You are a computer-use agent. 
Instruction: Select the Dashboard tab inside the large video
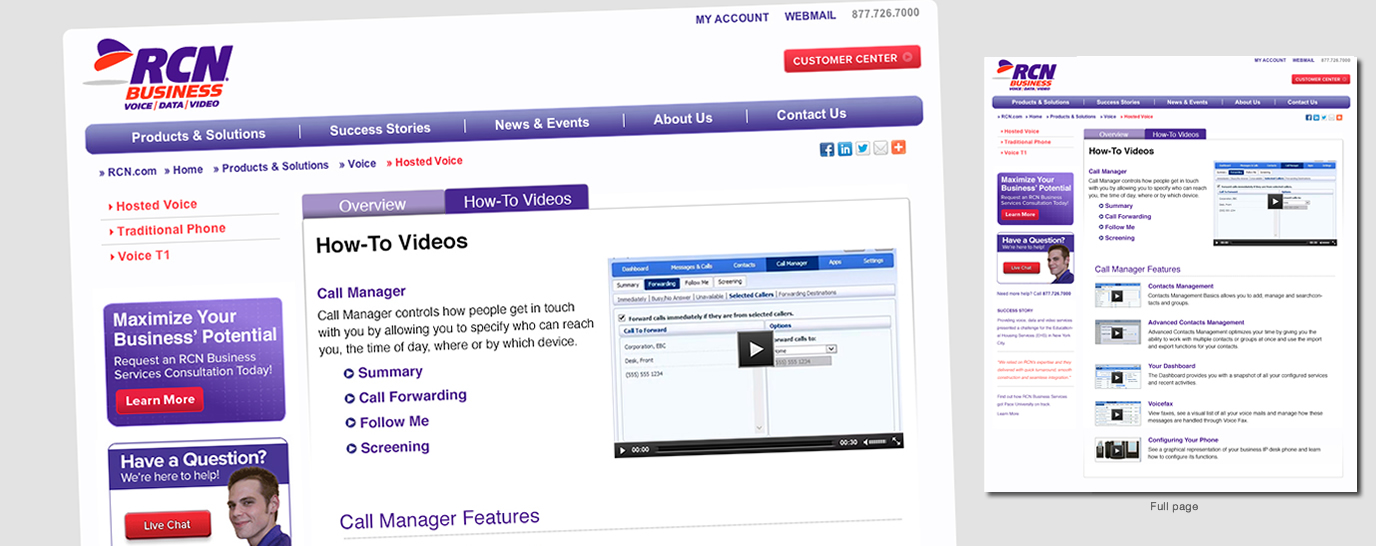[635, 268]
